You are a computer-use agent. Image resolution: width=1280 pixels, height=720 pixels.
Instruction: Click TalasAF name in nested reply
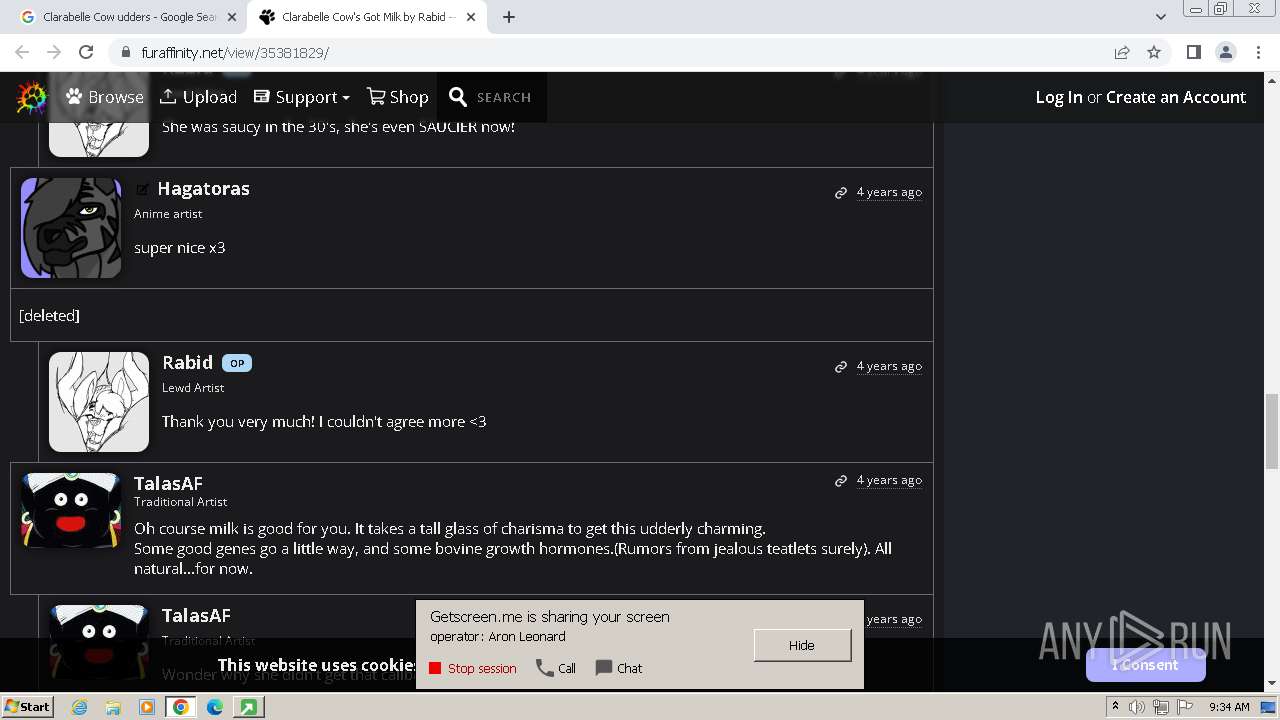tap(196, 615)
